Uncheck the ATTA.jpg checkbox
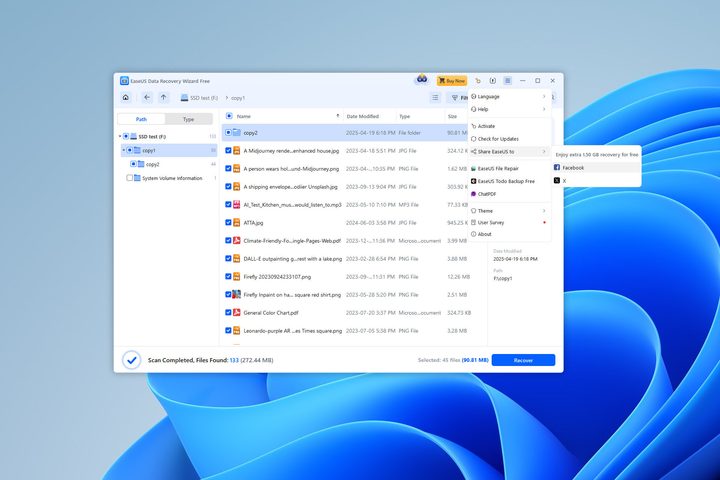 (x=228, y=222)
